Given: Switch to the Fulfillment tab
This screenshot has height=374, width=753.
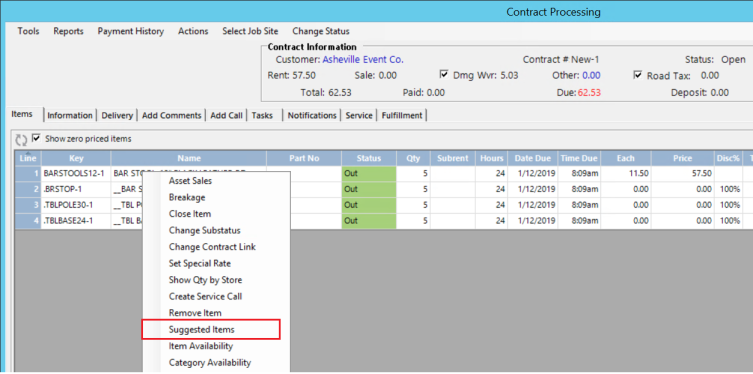Looking at the screenshot, I should point(402,115).
